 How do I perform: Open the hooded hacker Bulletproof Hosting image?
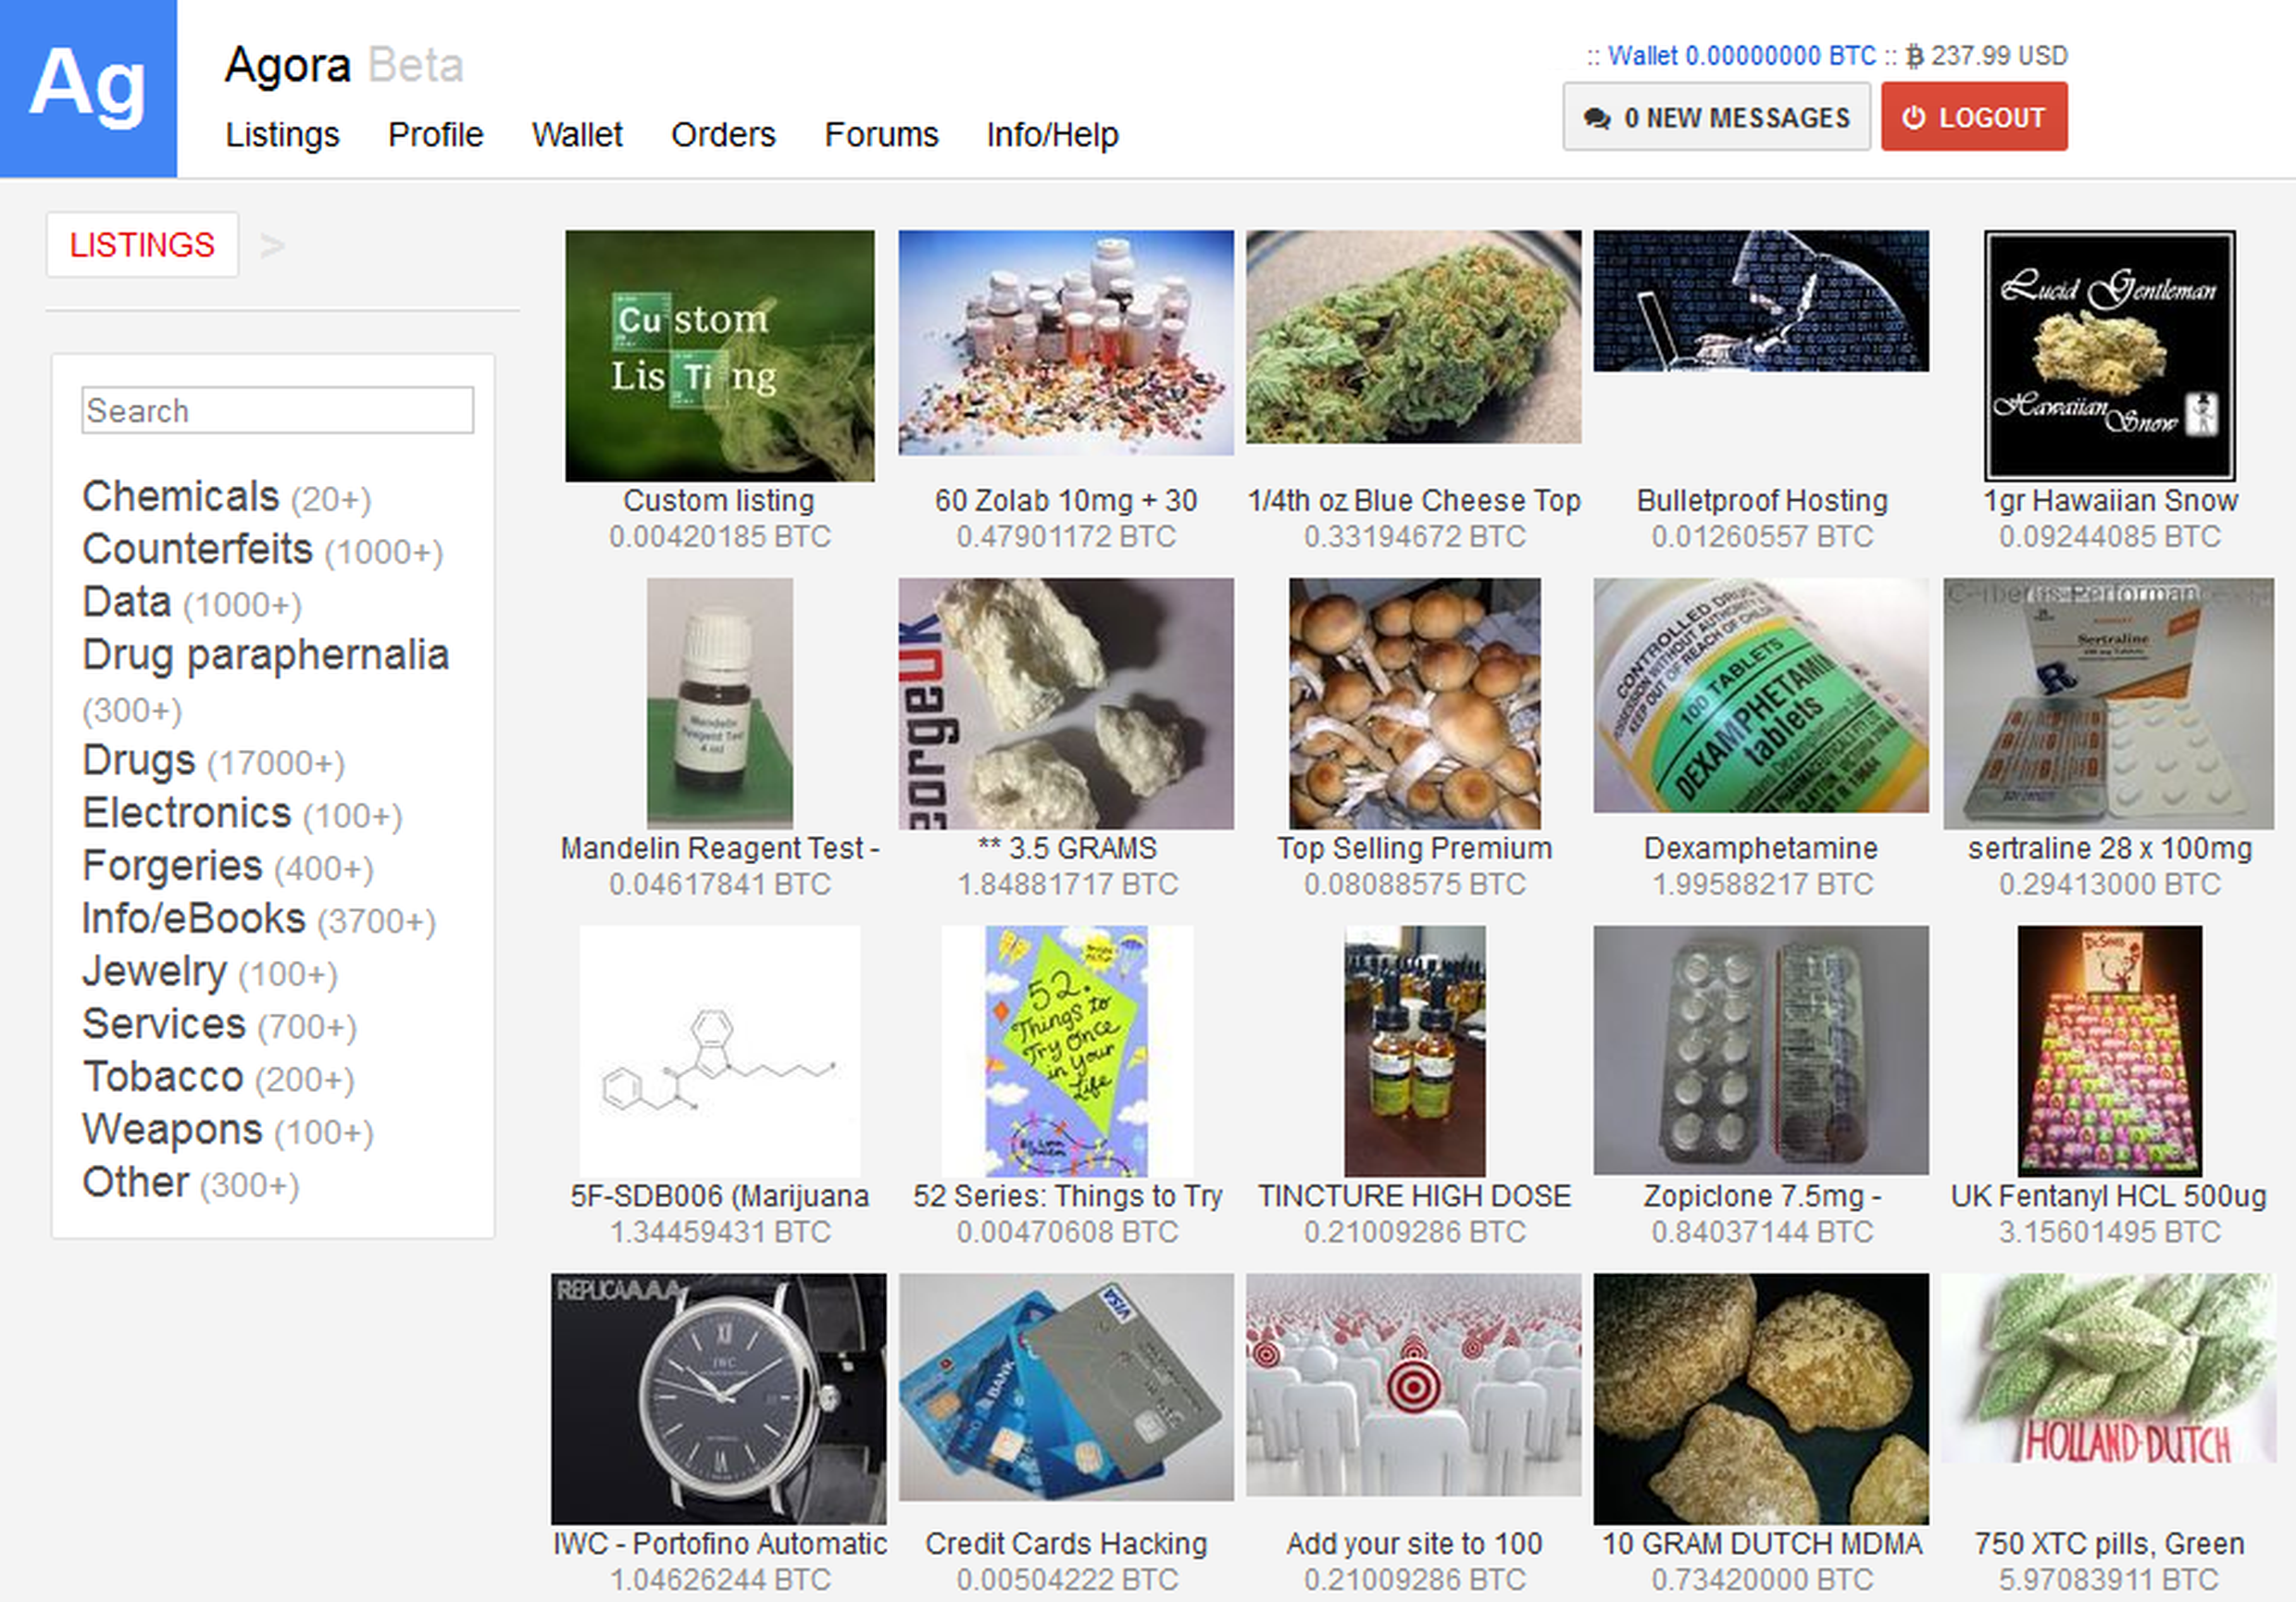(1761, 301)
